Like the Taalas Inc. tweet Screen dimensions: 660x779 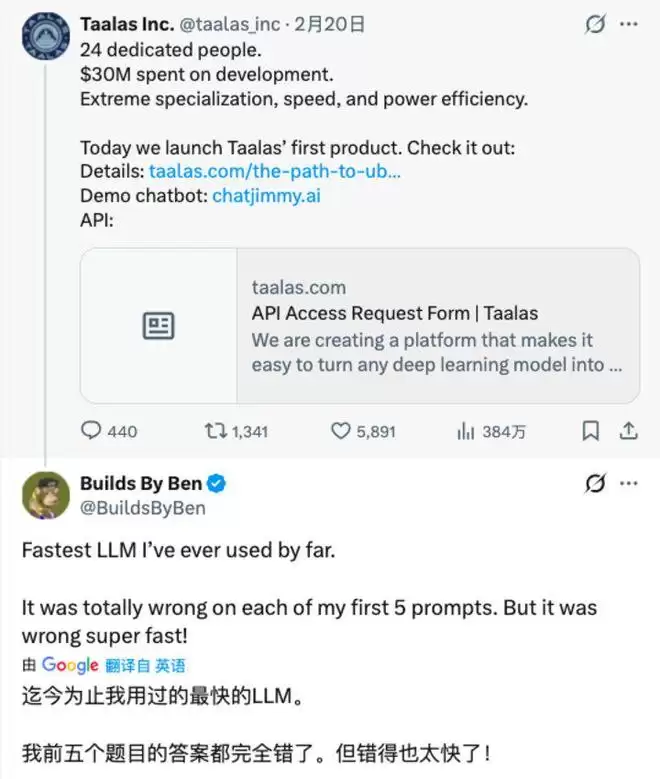[341, 431]
